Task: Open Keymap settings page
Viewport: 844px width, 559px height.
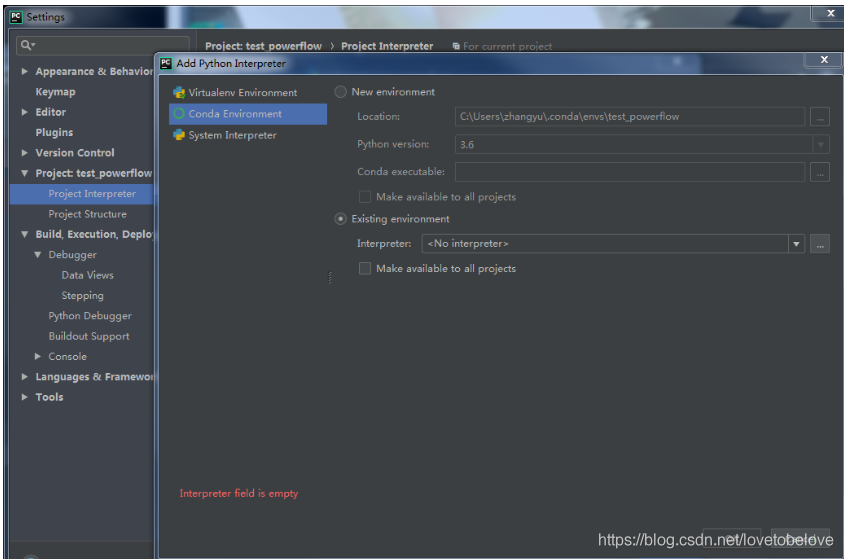Action: (x=55, y=92)
